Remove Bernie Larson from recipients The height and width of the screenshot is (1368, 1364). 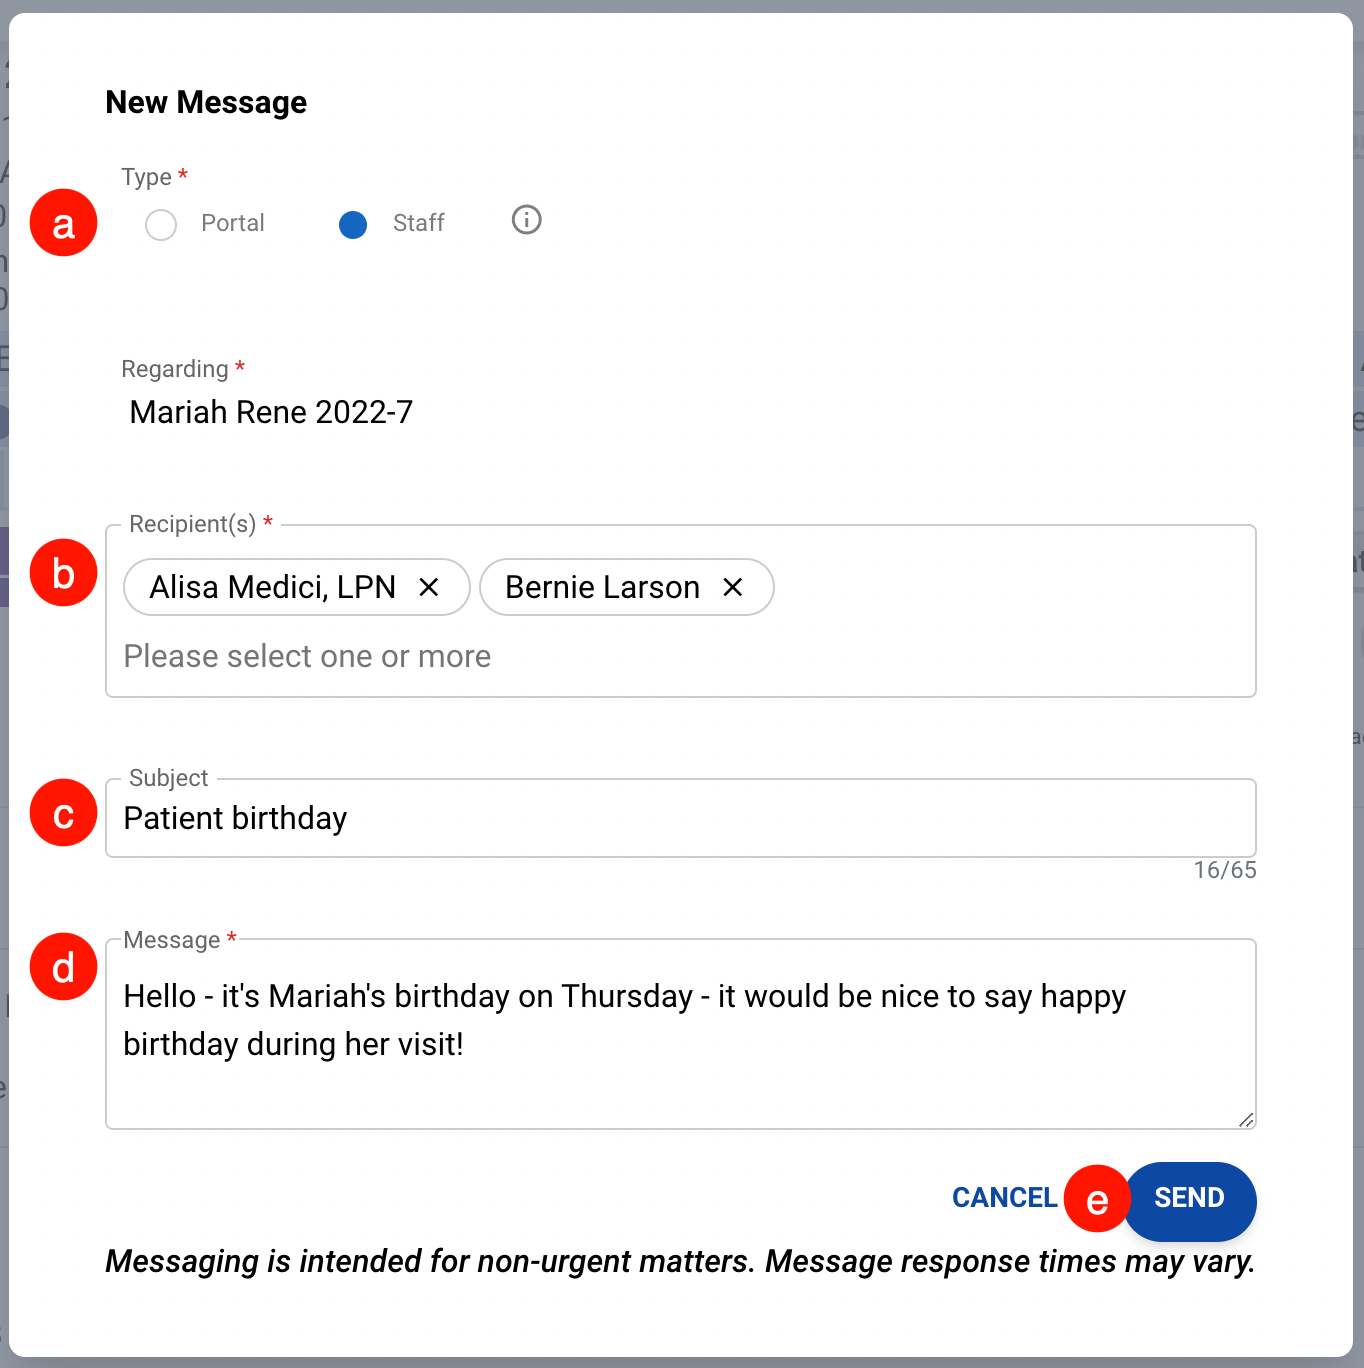pos(733,587)
